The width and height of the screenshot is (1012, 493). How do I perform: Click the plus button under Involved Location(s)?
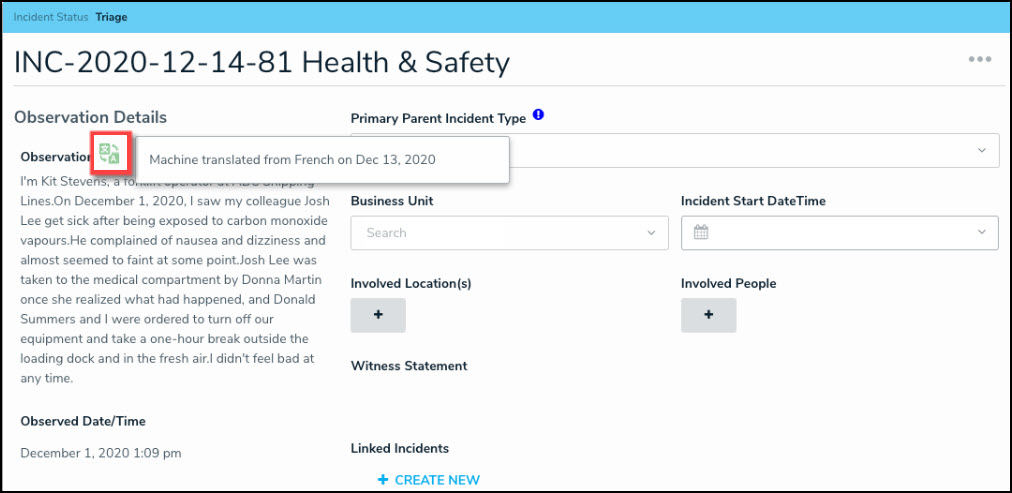378,315
